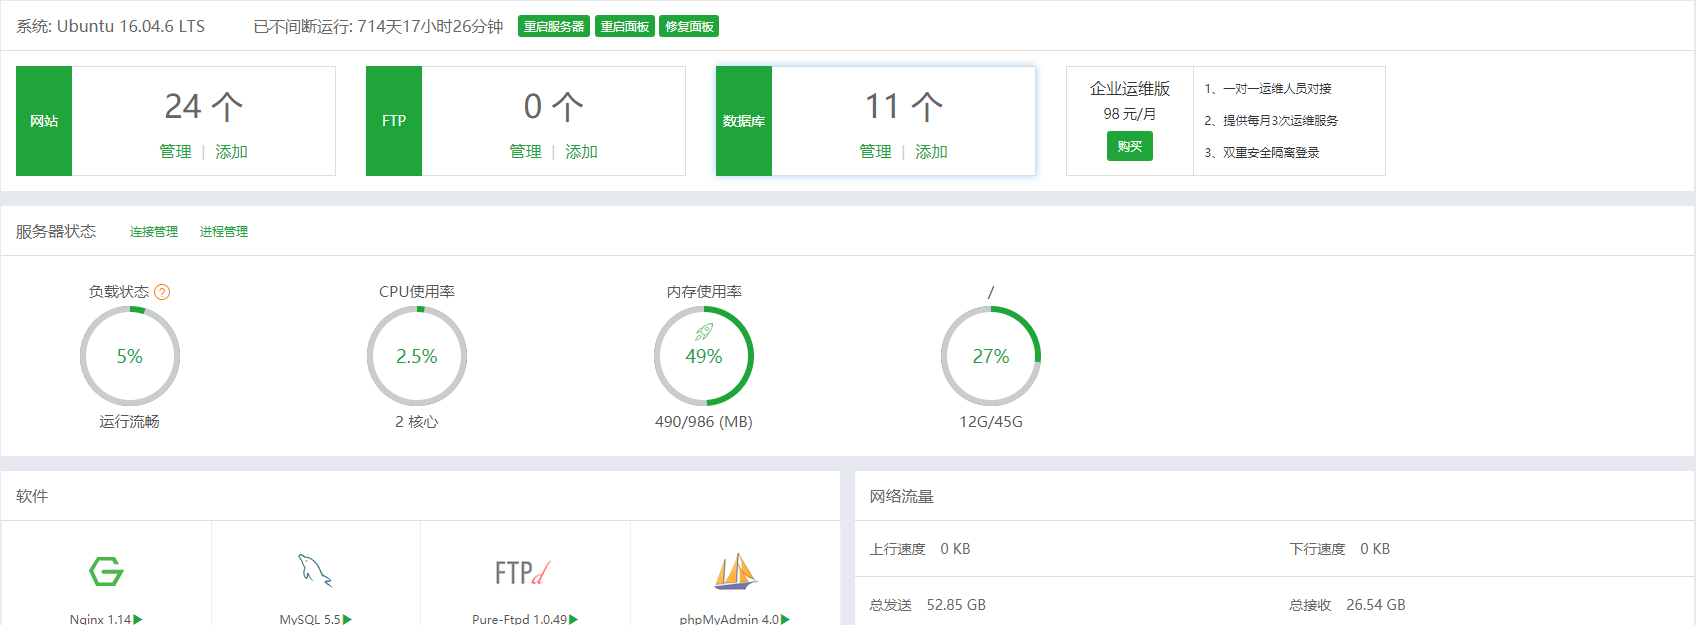1696x625 pixels.
Task: Click the 运行流畅 status text
Action: pyautogui.click(x=130, y=422)
